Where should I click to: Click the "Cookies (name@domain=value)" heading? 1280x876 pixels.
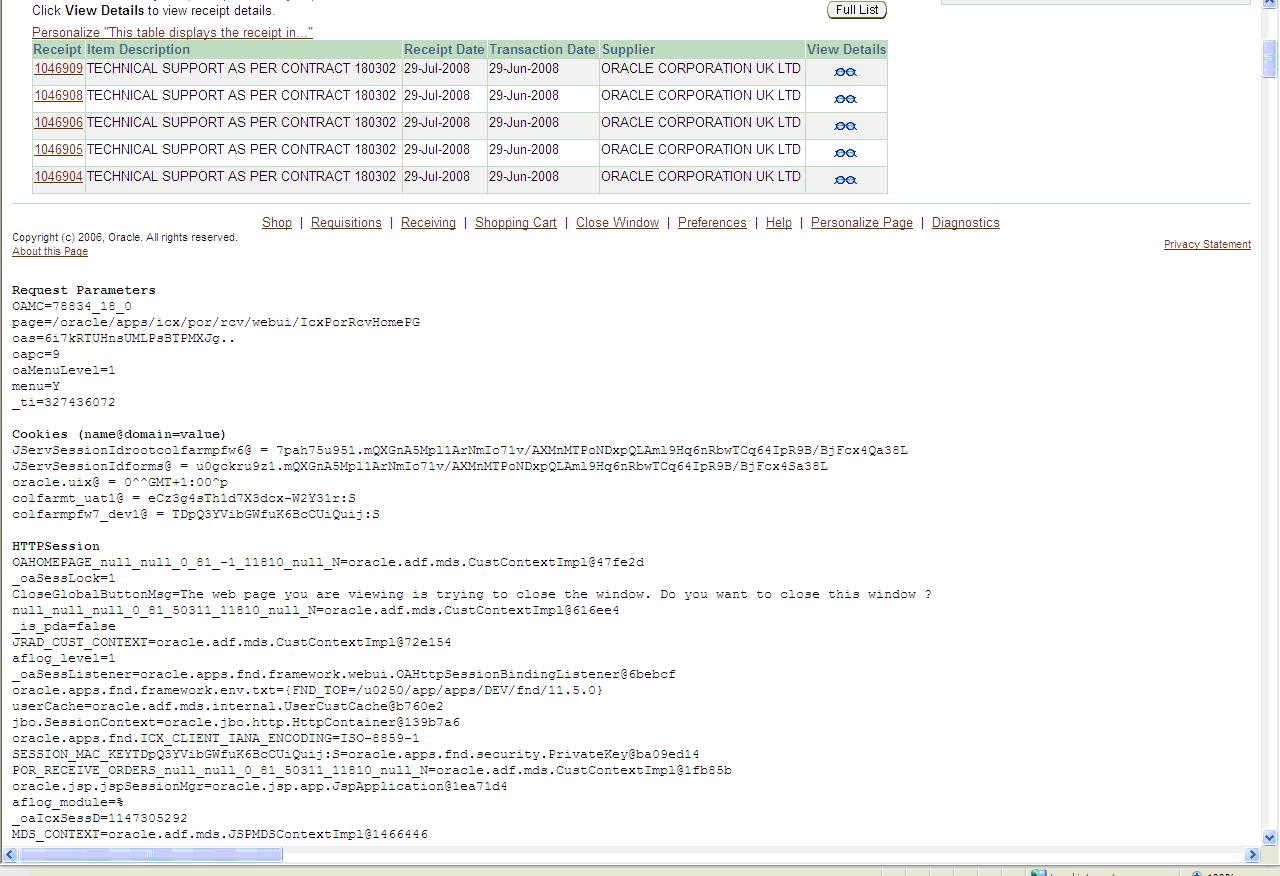click(119, 434)
